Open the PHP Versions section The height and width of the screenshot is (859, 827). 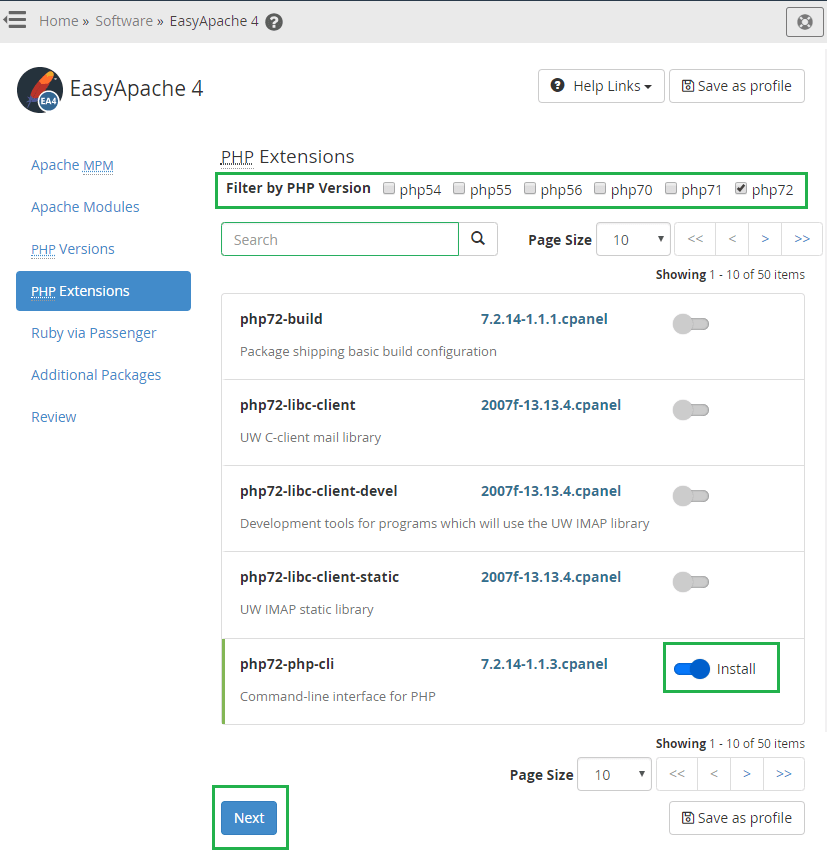(73, 249)
